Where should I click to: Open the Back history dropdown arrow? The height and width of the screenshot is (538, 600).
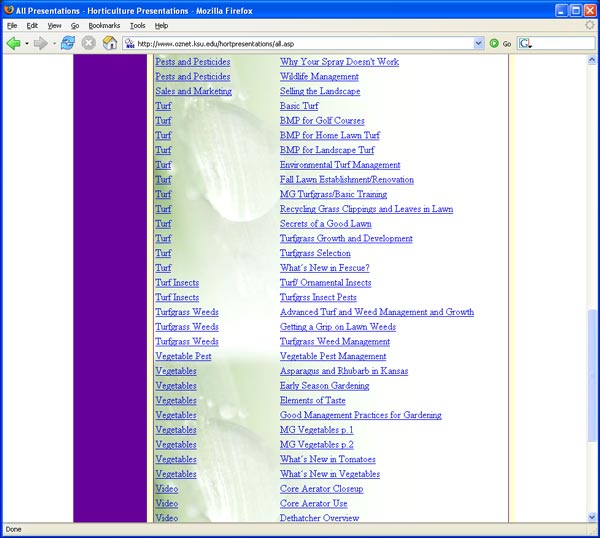click(x=27, y=44)
